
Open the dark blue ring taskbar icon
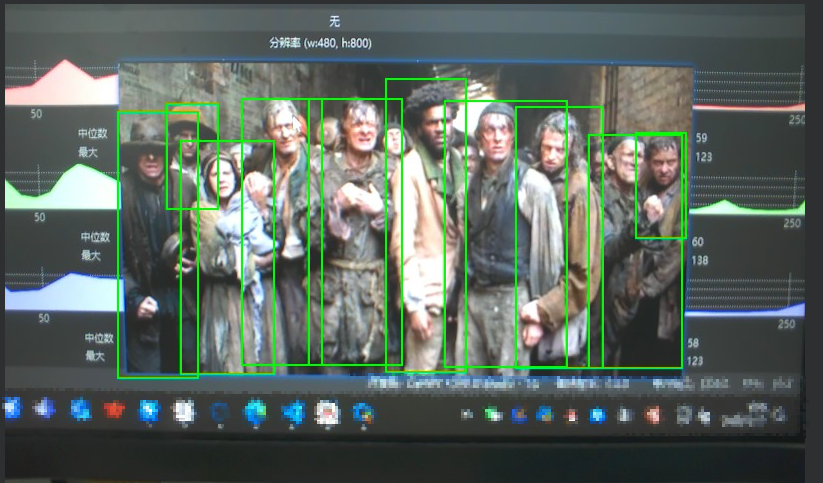coord(219,412)
